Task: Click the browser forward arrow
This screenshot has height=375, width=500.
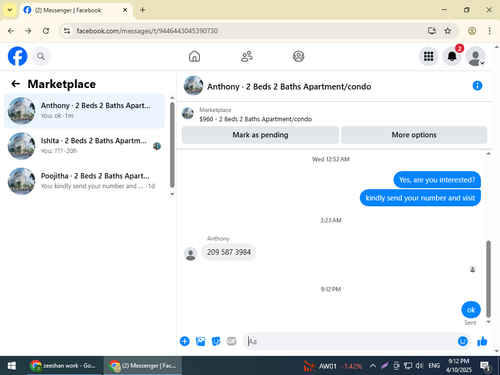Action: point(28,31)
